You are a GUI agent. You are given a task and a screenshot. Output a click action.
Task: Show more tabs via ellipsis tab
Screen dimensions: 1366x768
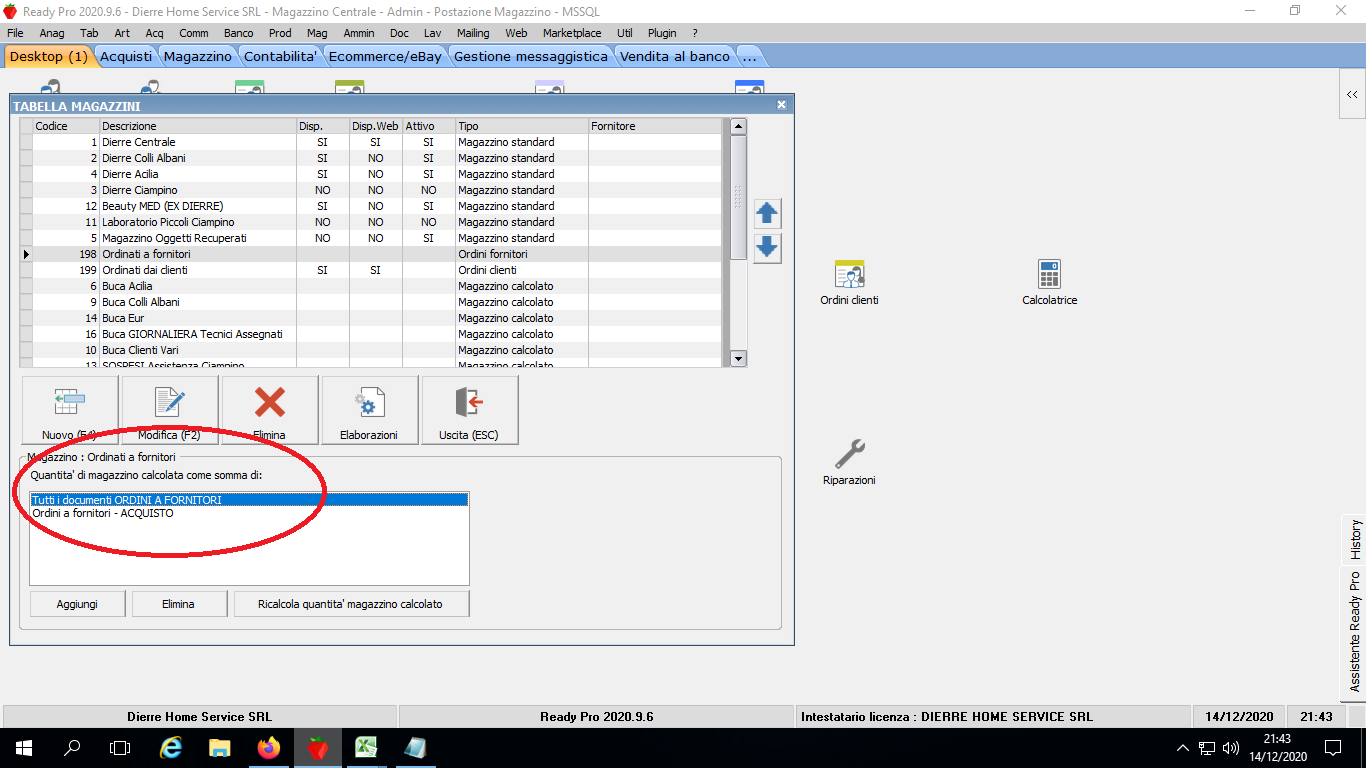(749, 57)
